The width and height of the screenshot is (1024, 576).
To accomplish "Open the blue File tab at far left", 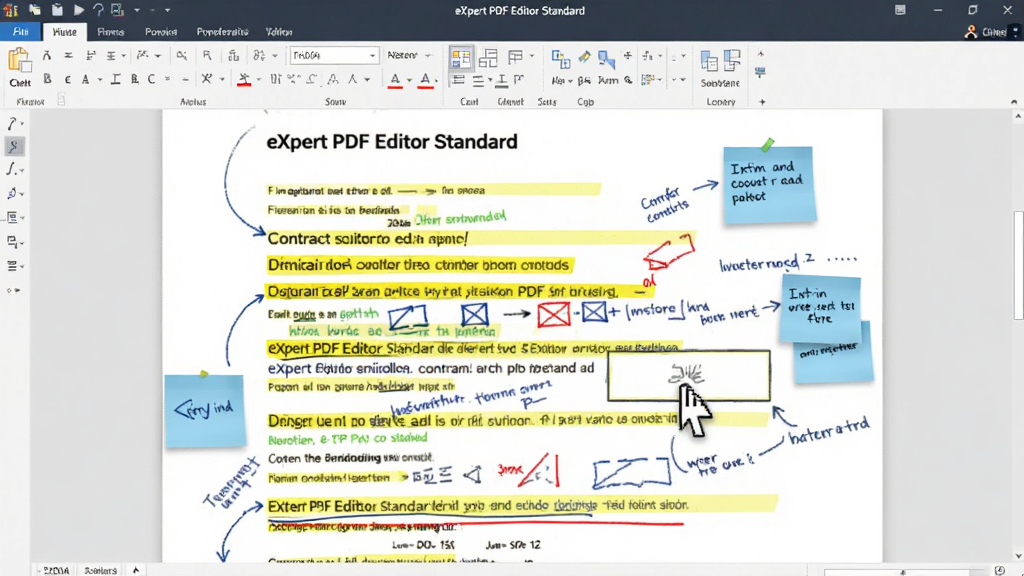I will tap(20, 31).
